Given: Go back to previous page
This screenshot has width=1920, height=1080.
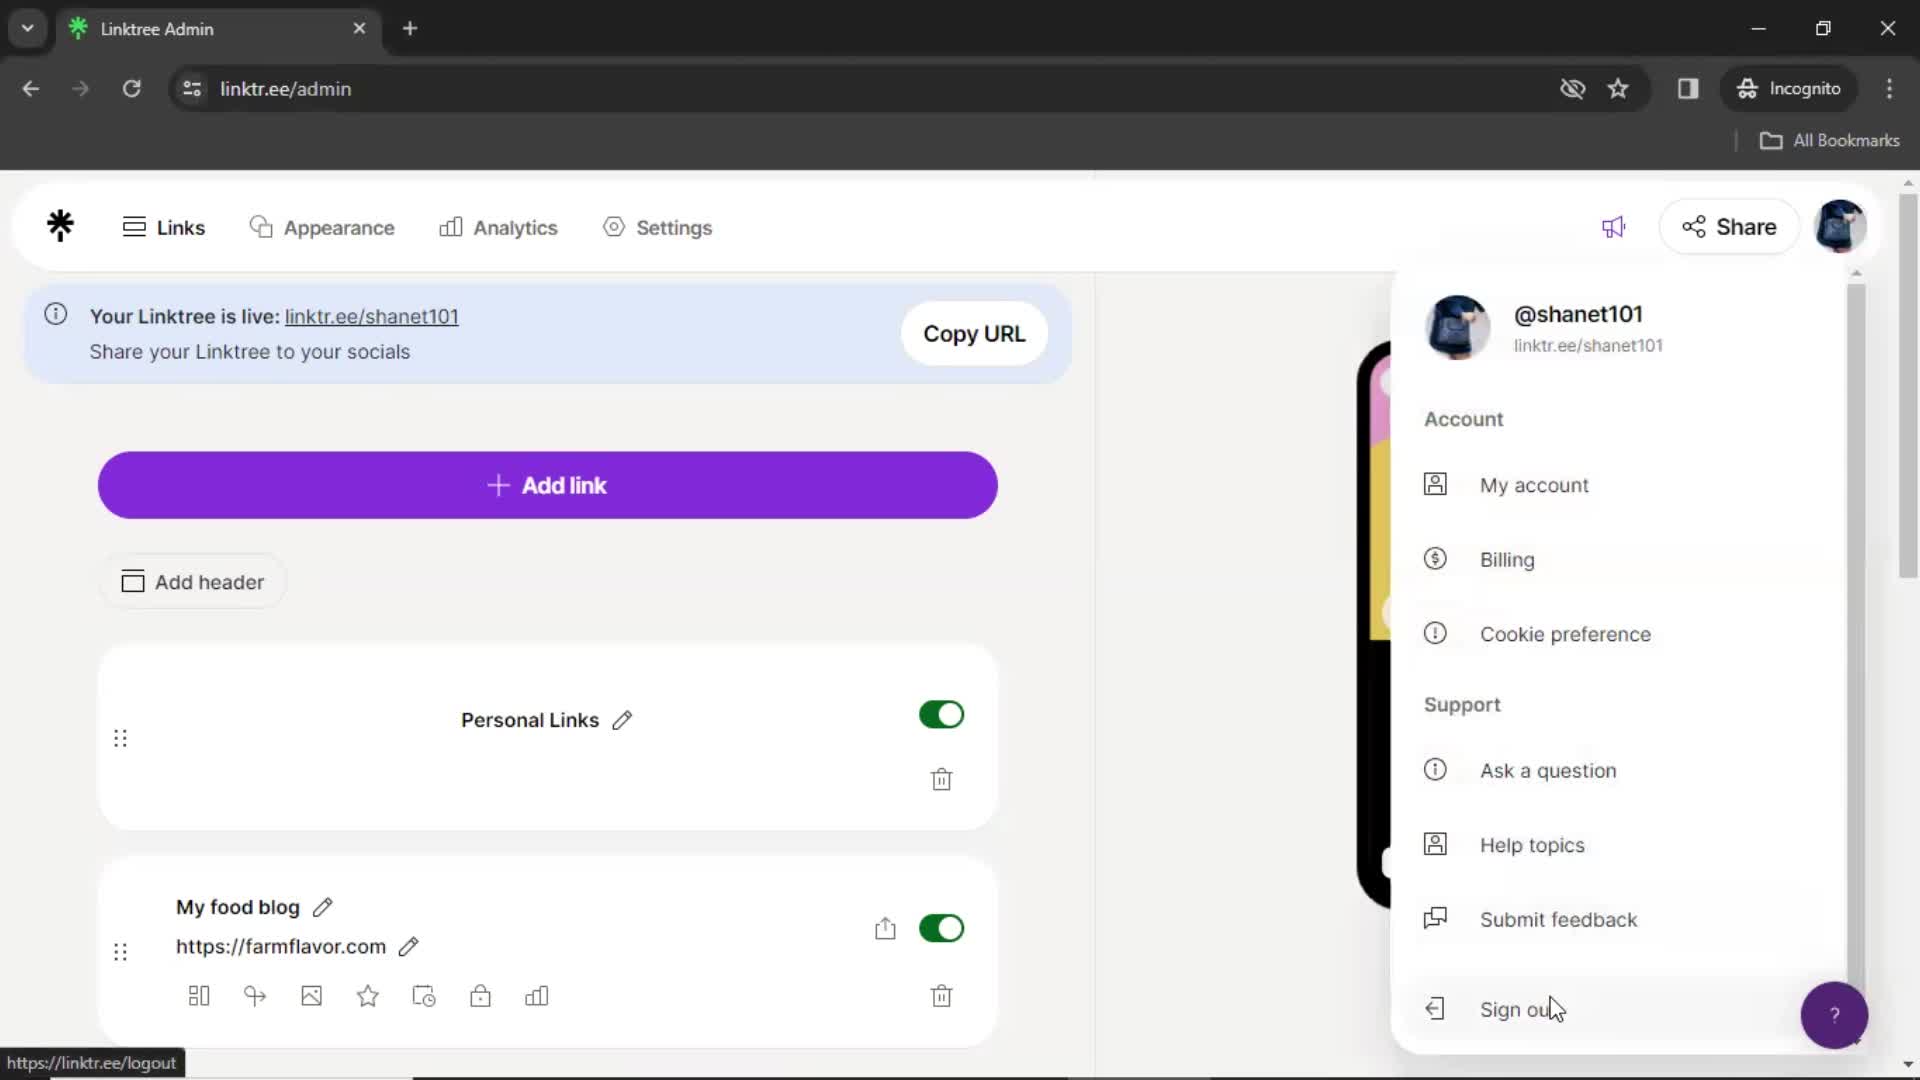Looking at the screenshot, I should click(x=31, y=89).
